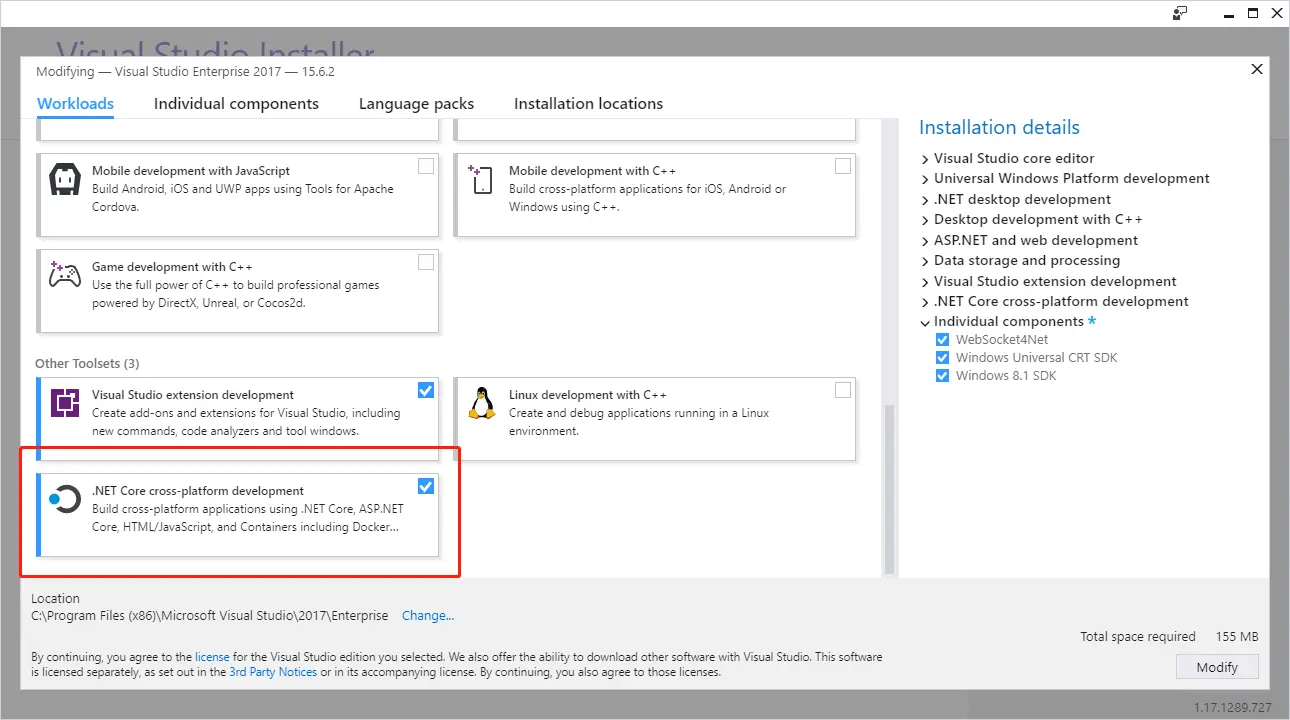The height and width of the screenshot is (720, 1290).
Task: Click the Visual Studio extension development icon
Action: 65,403
